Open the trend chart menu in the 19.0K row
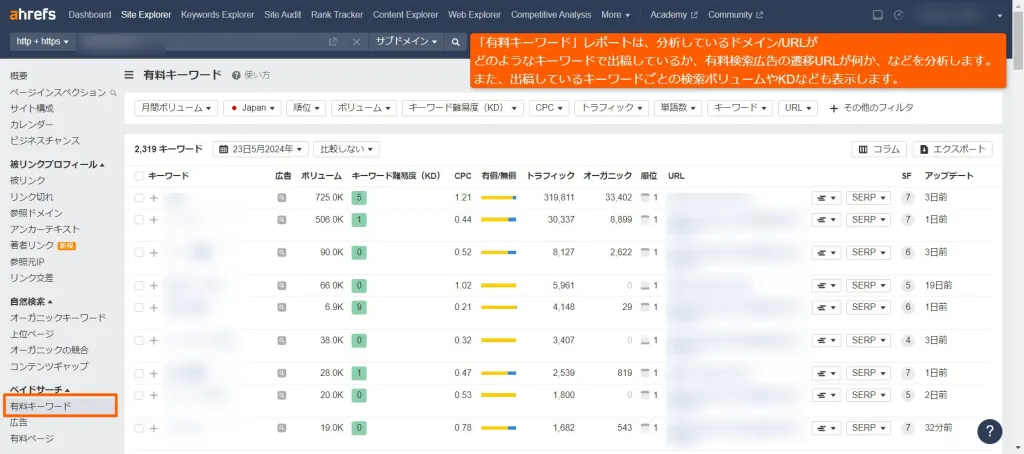 coord(826,429)
